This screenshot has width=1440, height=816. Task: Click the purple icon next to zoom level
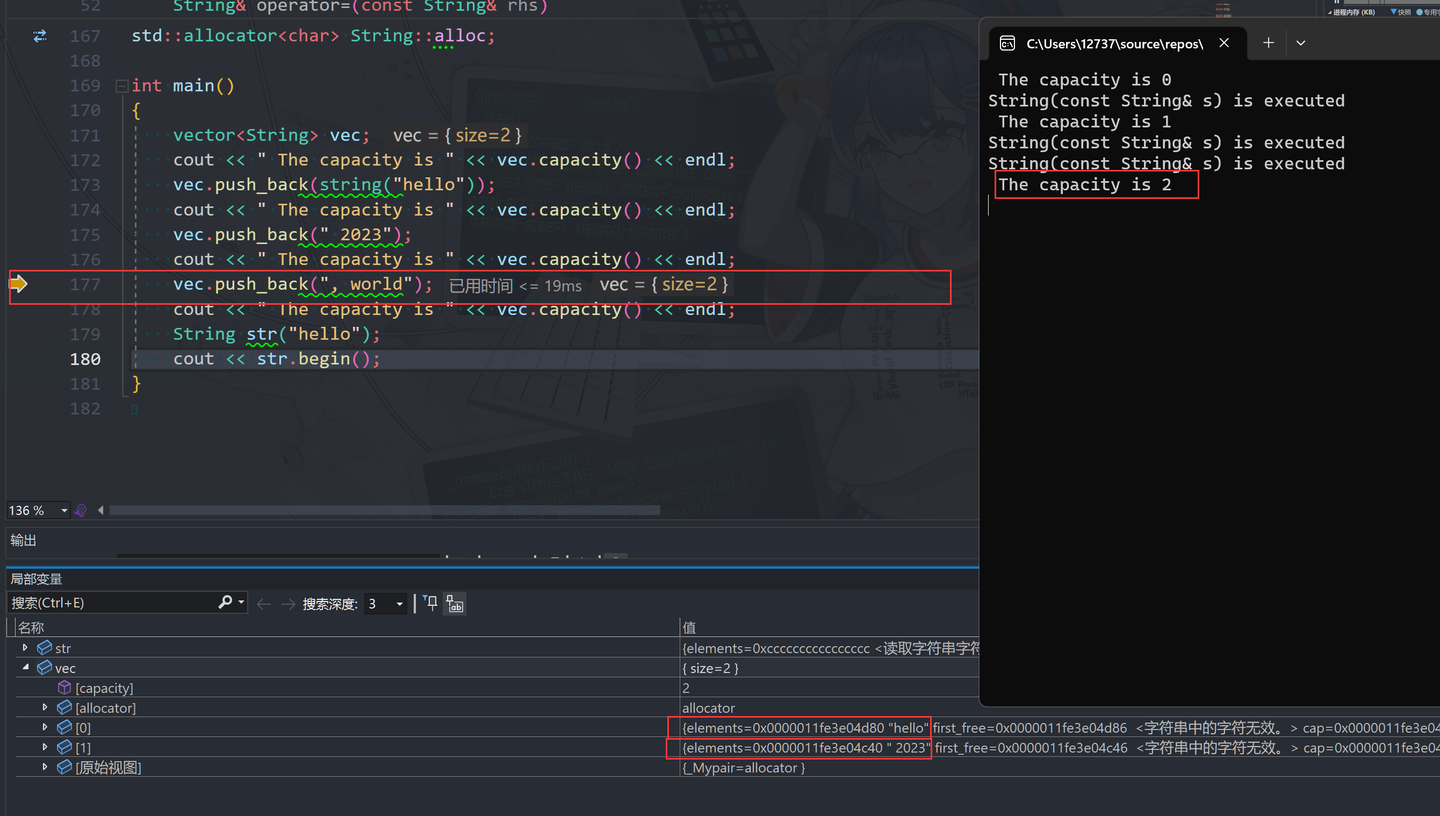coord(80,510)
